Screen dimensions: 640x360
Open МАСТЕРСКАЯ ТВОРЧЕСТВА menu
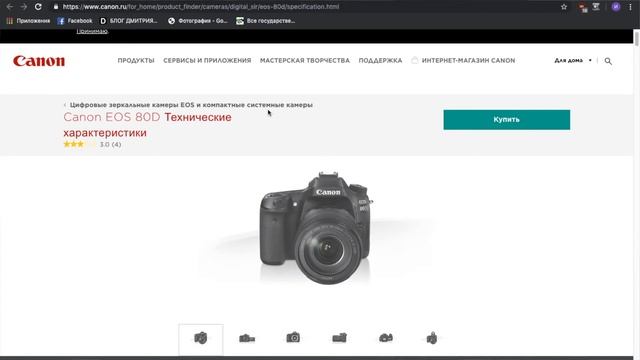point(305,60)
